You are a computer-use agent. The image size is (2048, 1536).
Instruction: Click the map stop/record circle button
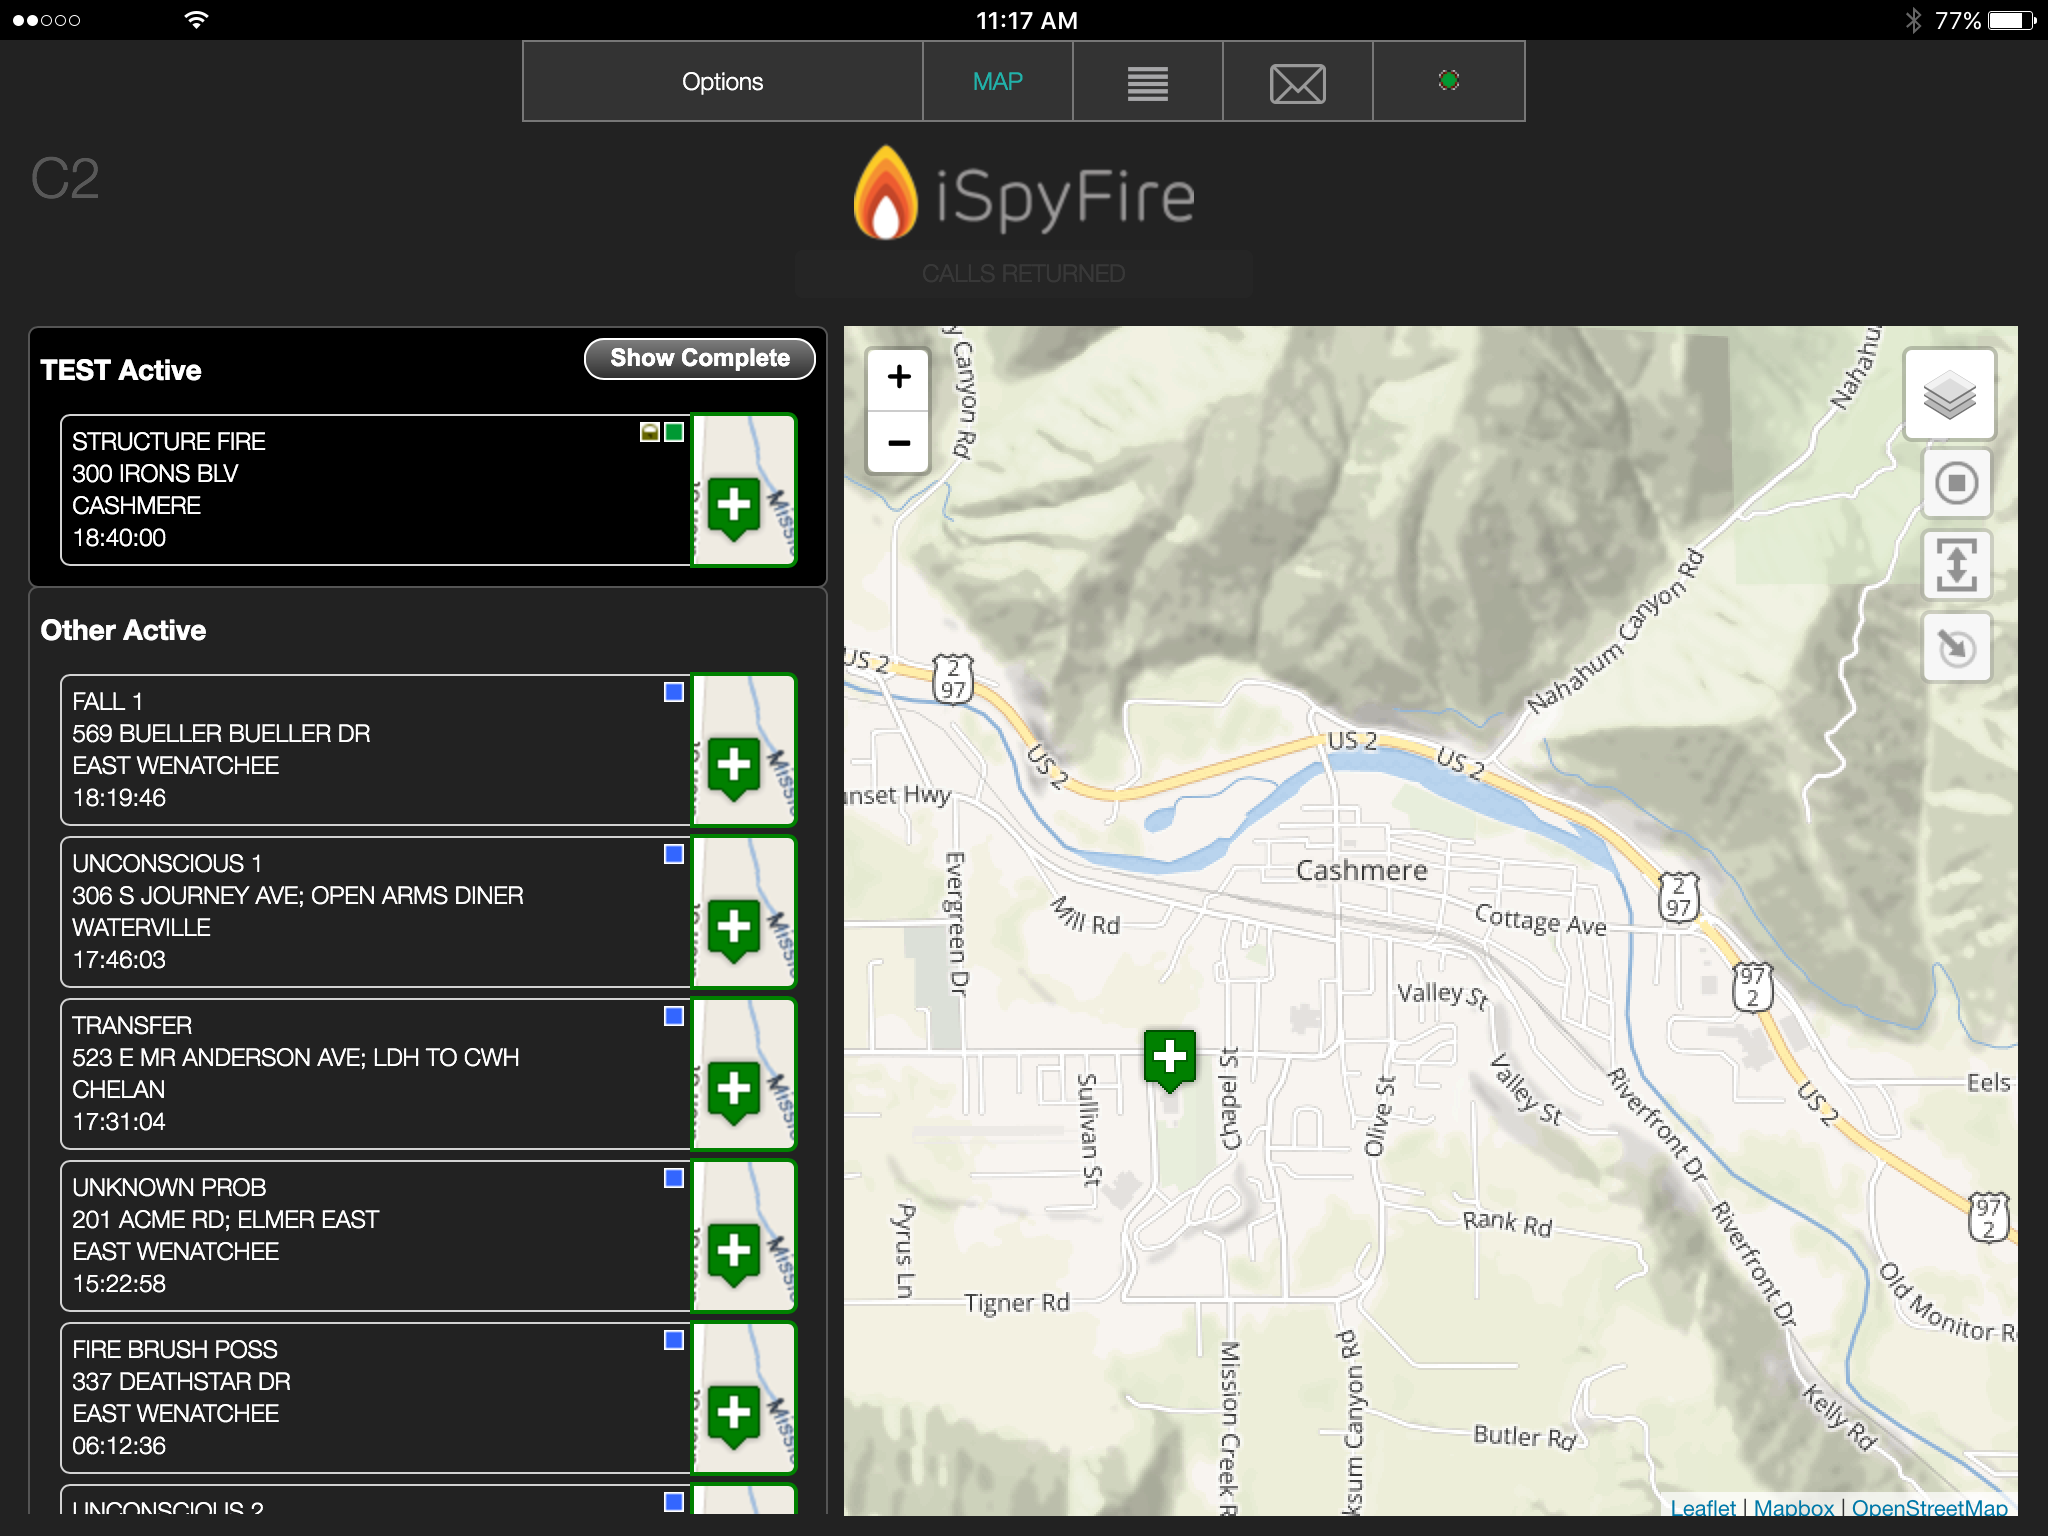(x=1956, y=484)
